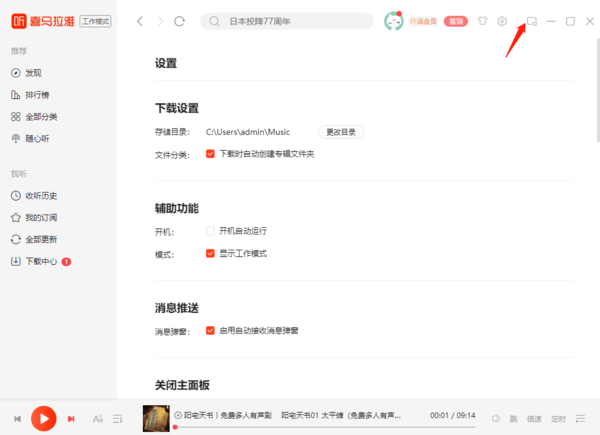This screenshot has width=600, height=435.
Task: Switch to mini player mode icon
Action: pos(532,21)
